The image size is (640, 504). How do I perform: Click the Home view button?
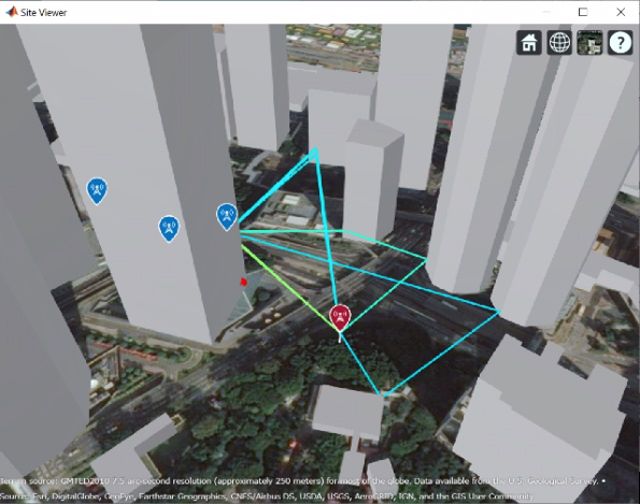(x=529, y=43)
